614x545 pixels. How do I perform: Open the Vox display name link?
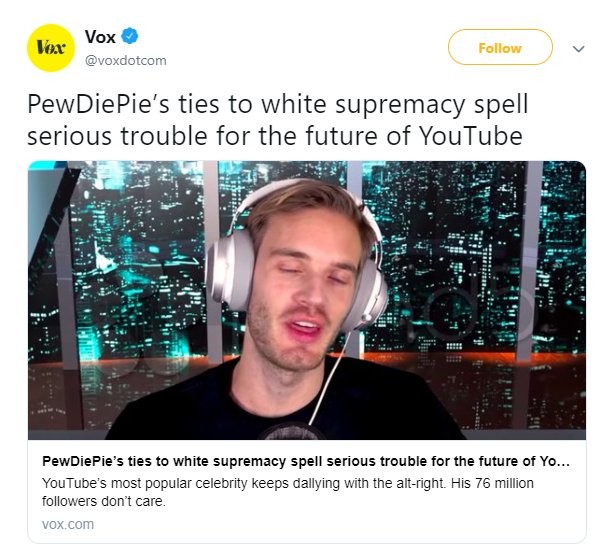point(100,37)
